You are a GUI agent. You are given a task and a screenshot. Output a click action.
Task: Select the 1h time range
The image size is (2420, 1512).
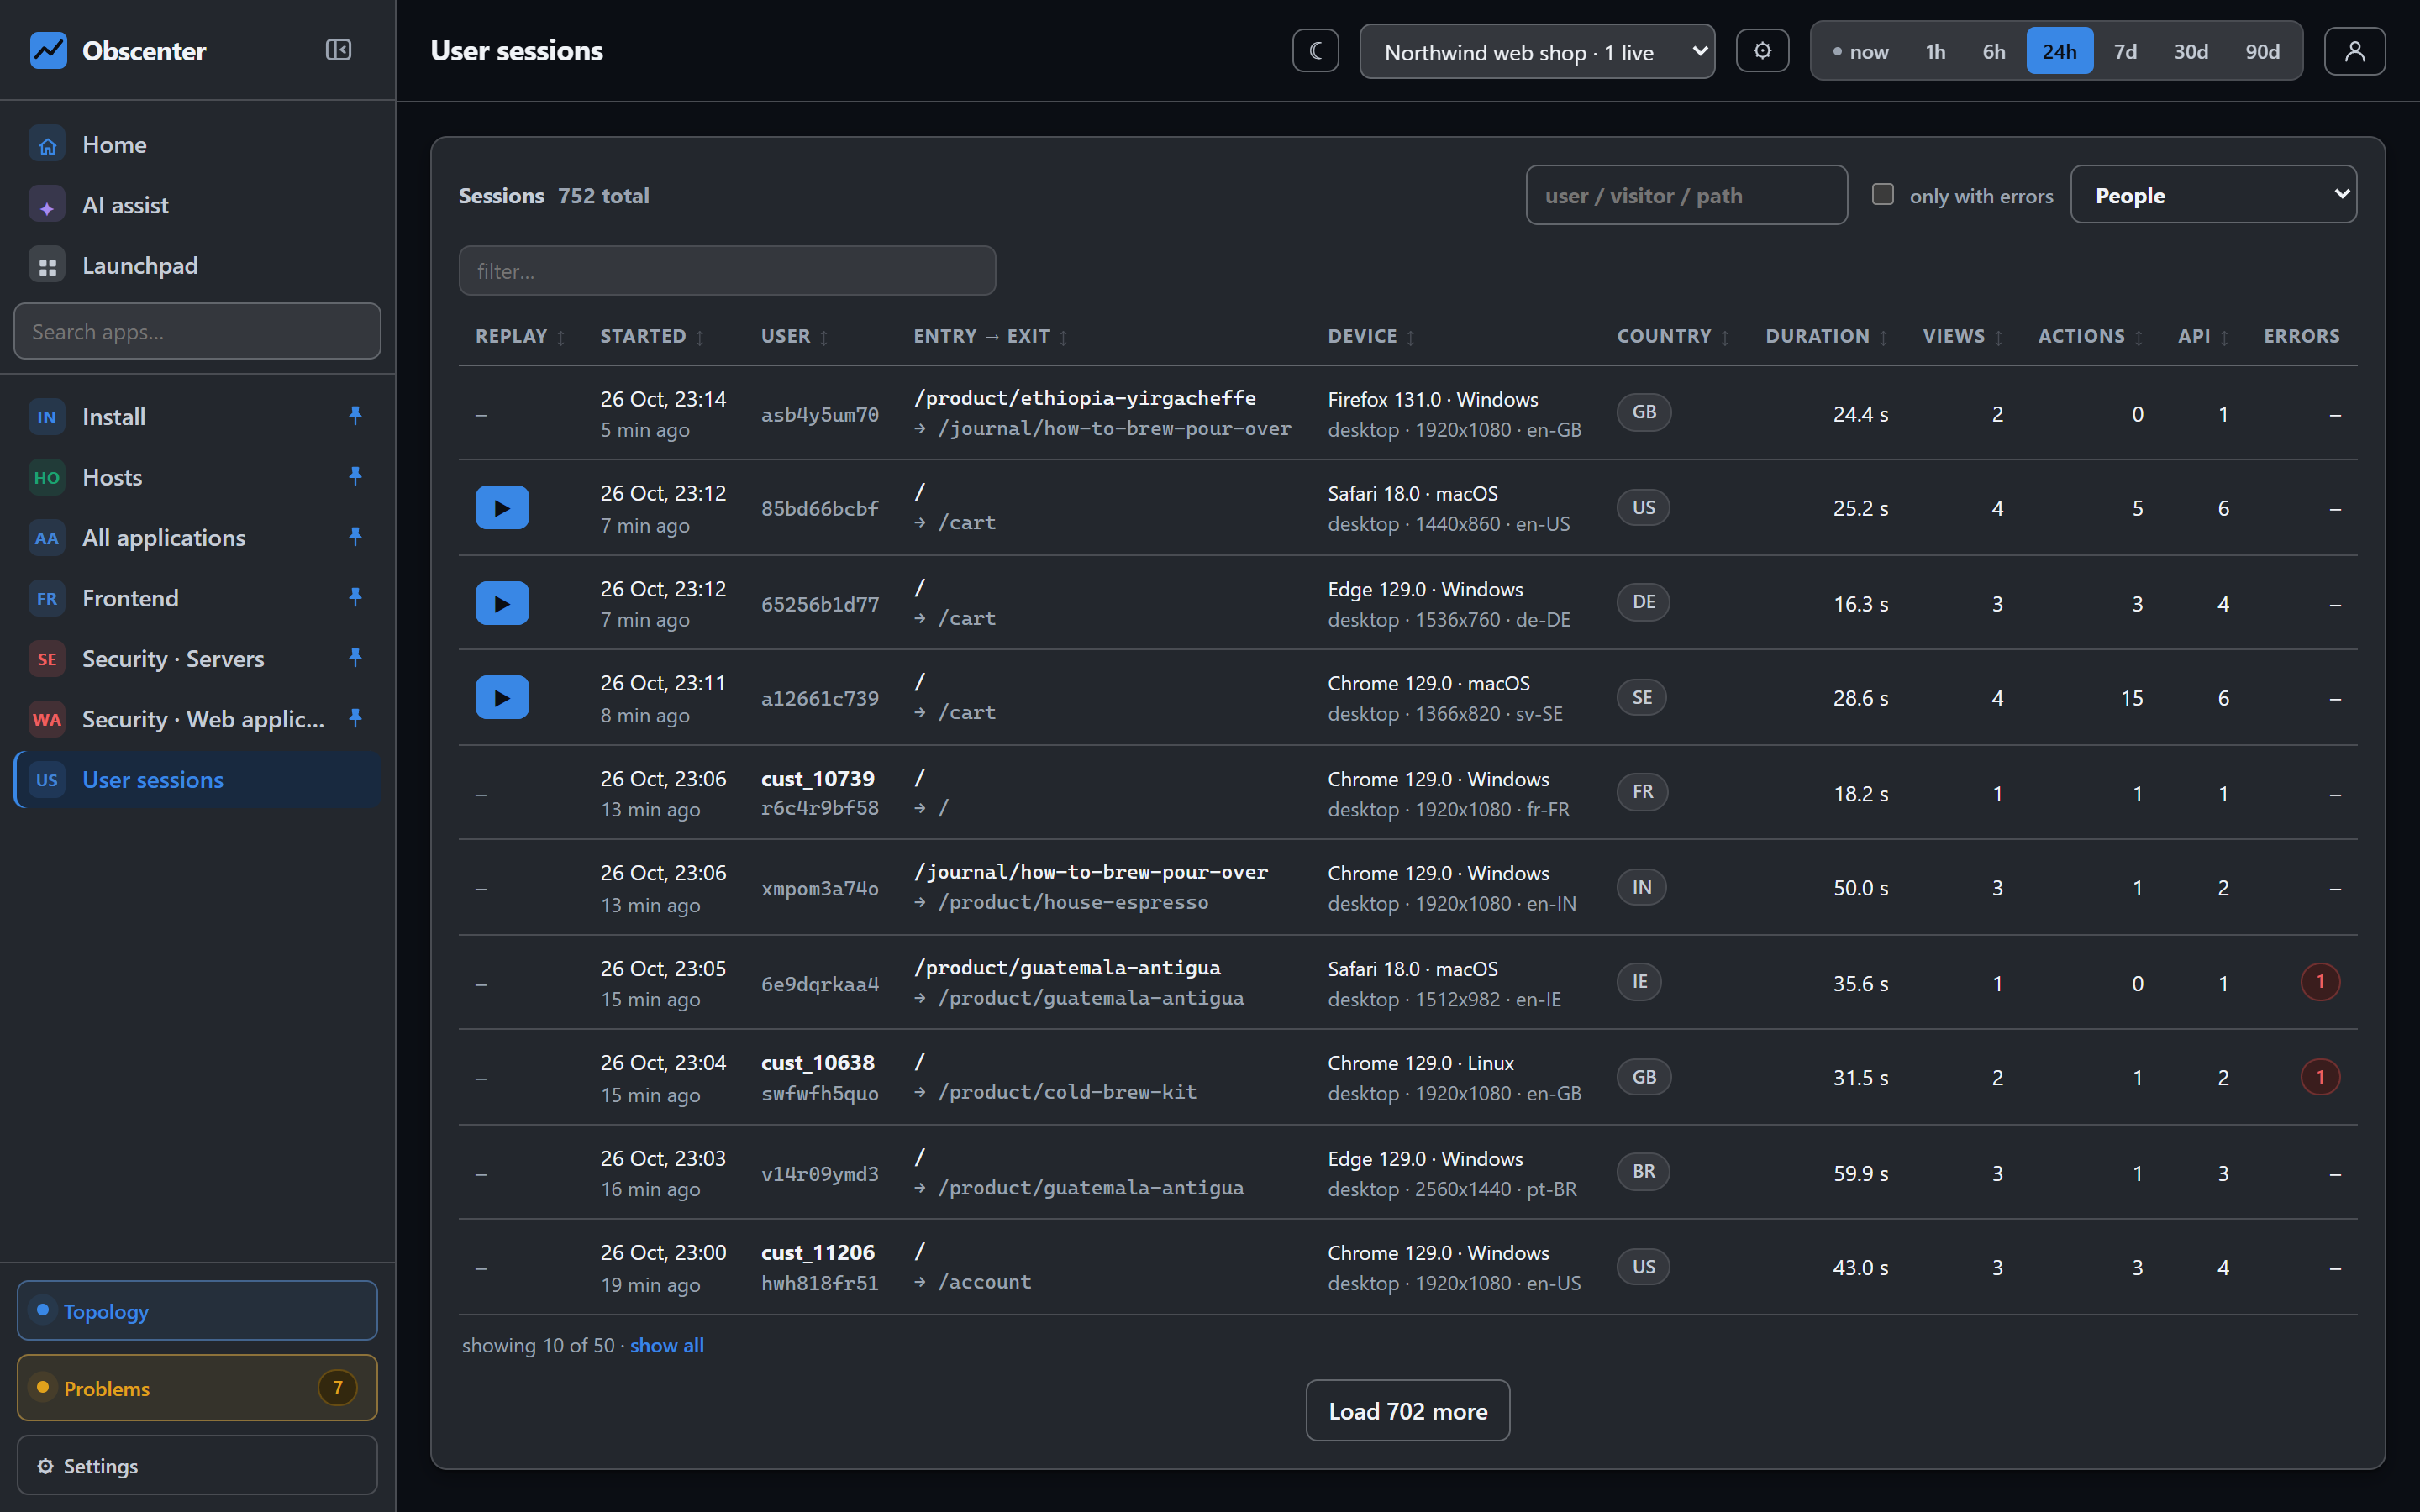point(1935,51)
